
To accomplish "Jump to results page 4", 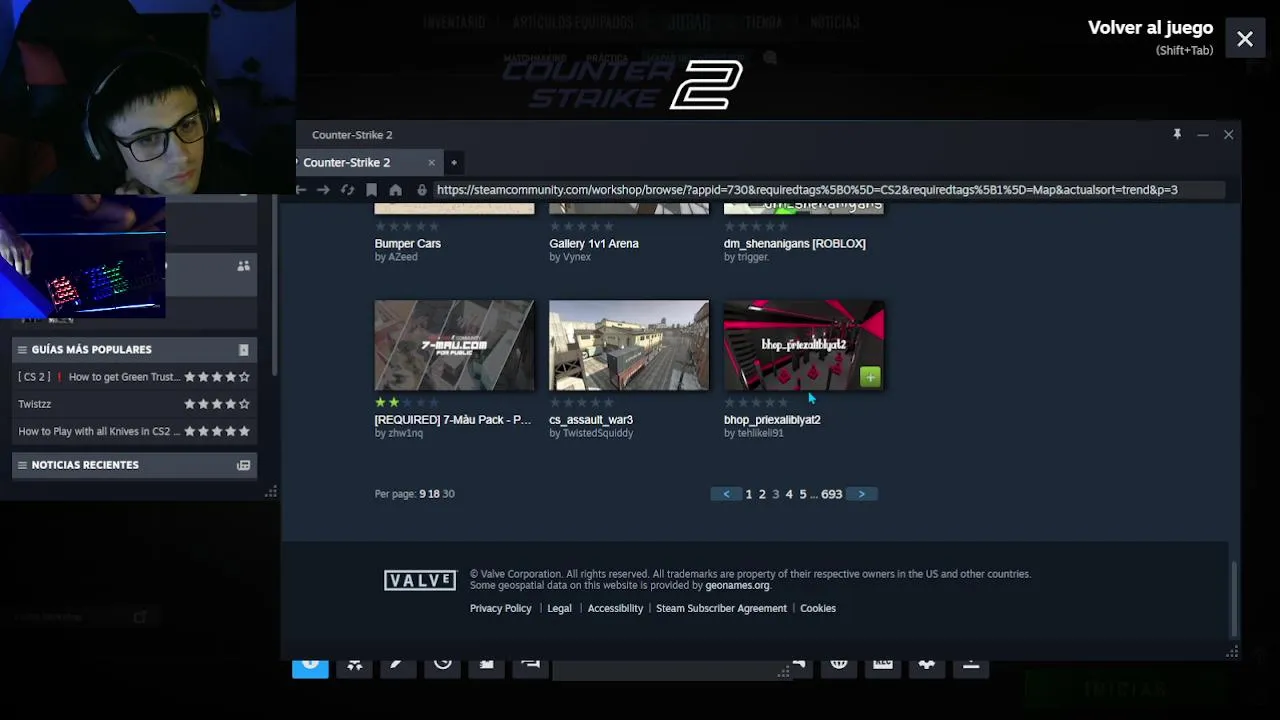I will point(789,494).
